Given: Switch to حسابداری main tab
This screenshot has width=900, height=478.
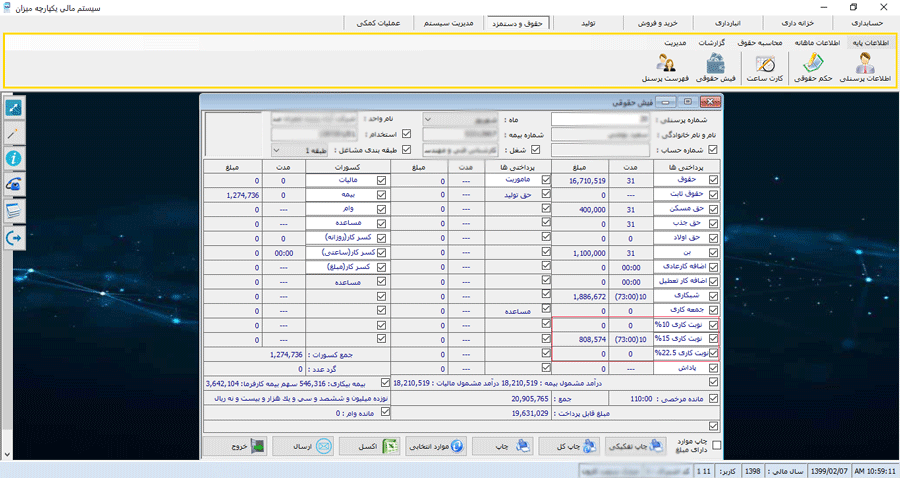Looking at the screenshot, I should click(867, 23).
